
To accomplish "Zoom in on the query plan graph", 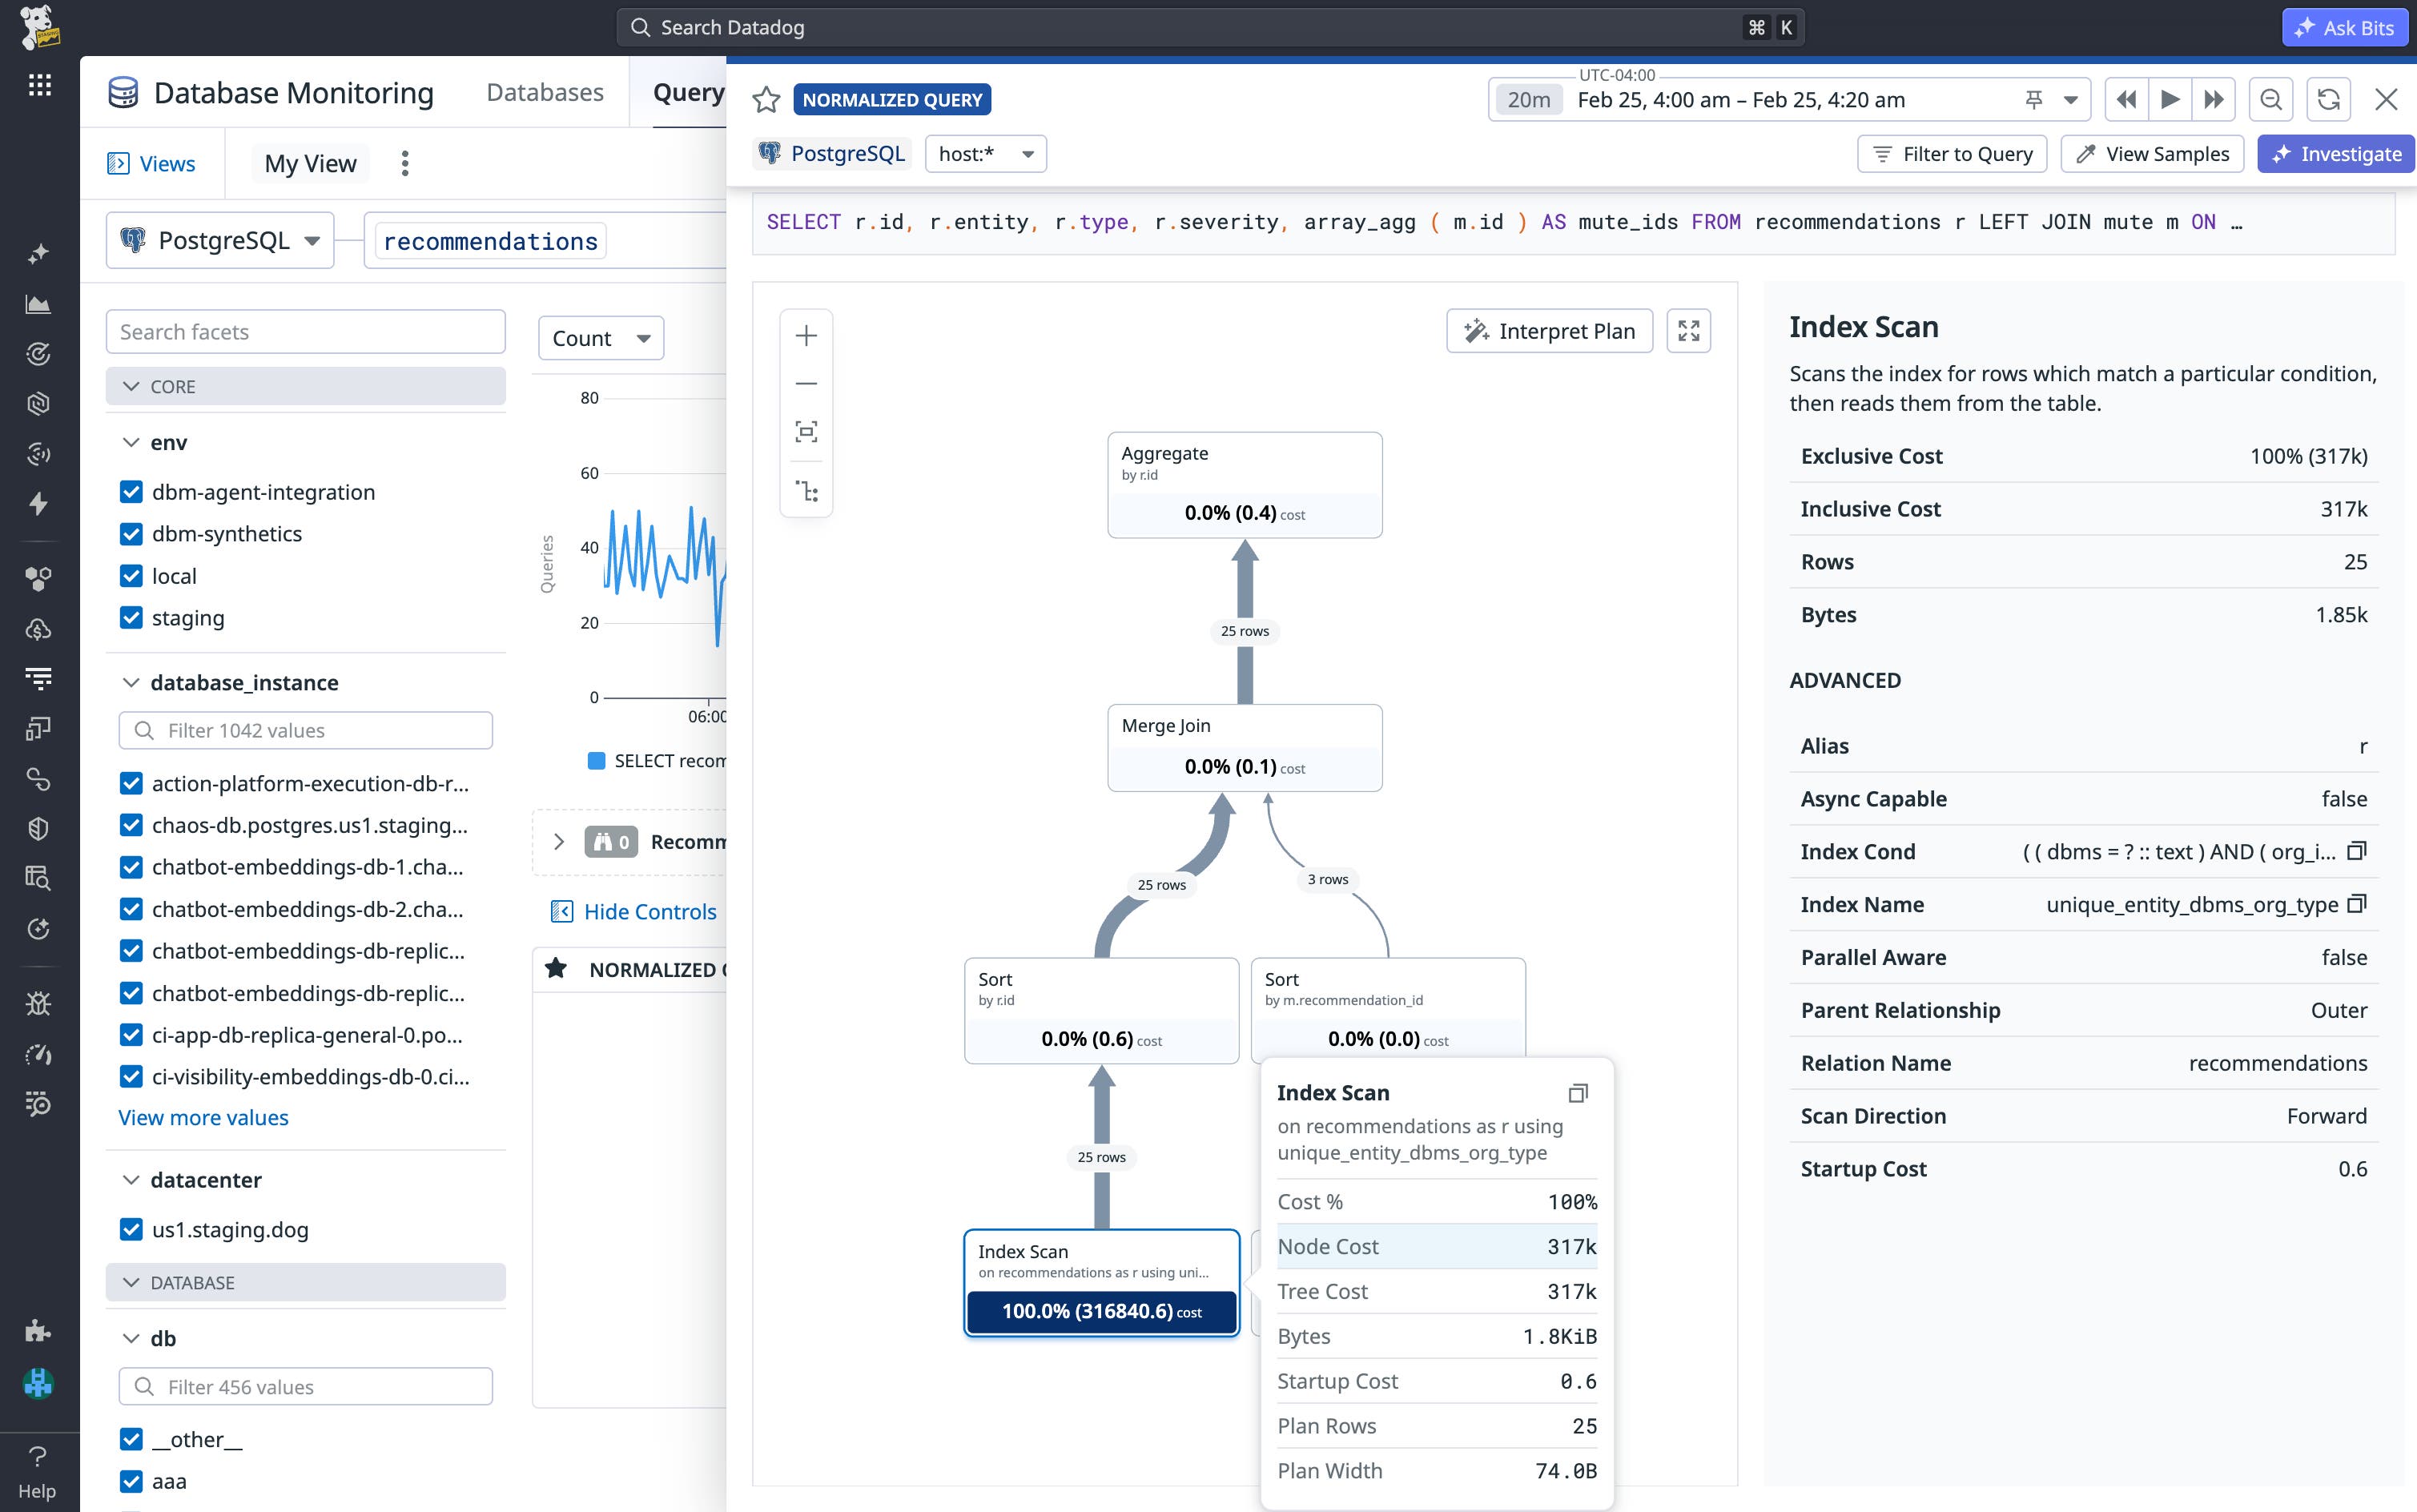I will coord(806,335).
